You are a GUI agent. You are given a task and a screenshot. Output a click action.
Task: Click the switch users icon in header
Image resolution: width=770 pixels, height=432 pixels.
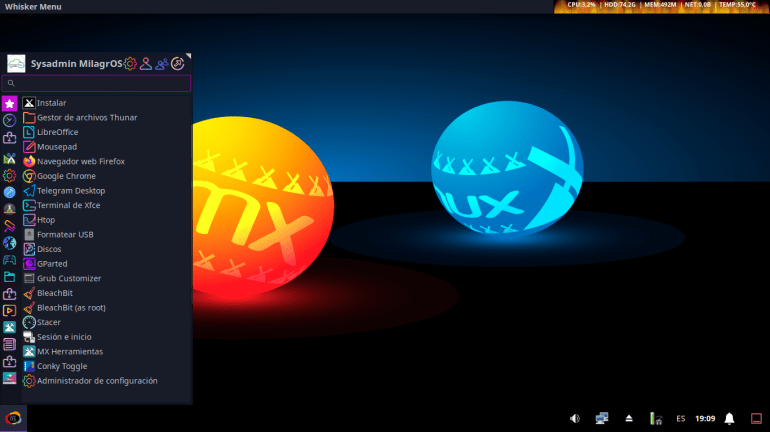162,64
